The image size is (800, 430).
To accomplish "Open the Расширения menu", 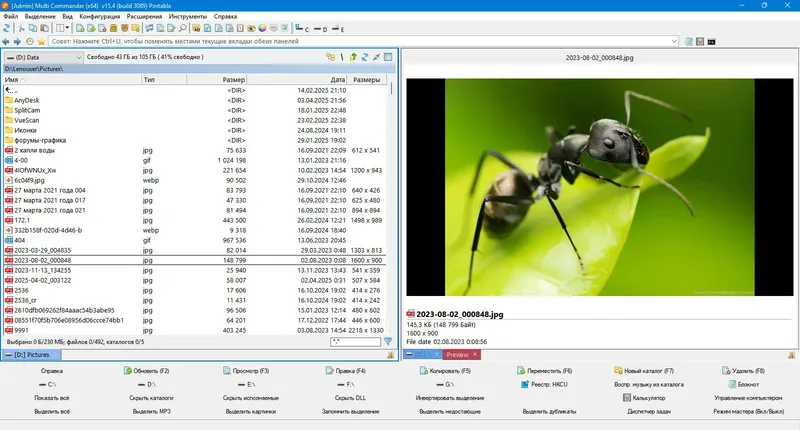I will (144, 16).
